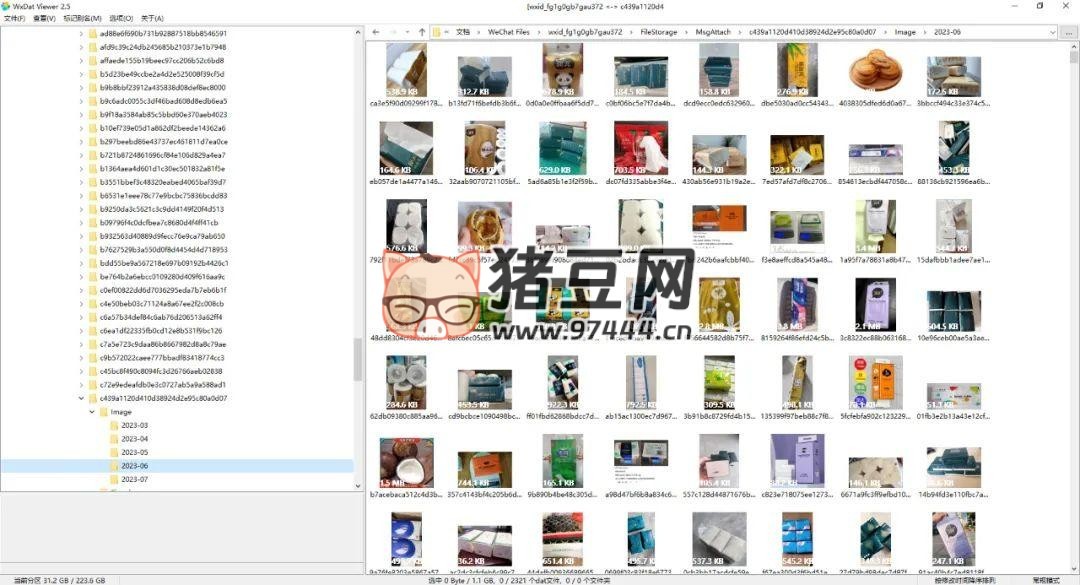Open the 关于(A) menu

tap(152, 18)
